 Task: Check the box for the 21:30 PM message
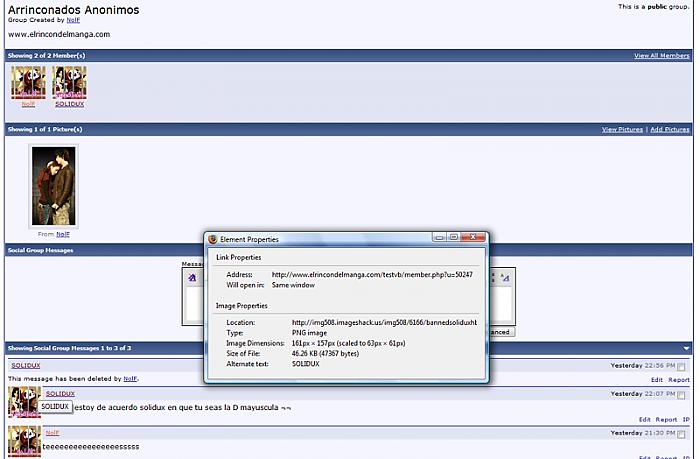[x=682, y=434]
